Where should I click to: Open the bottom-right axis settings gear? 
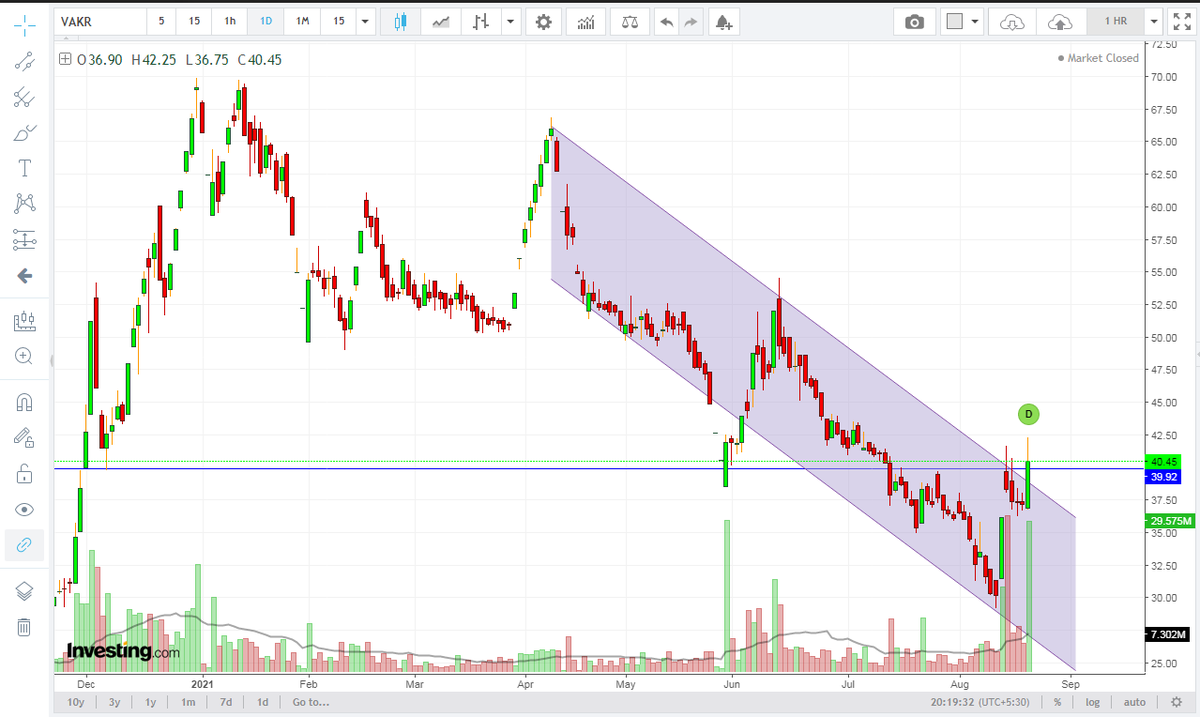point(1175,701)
